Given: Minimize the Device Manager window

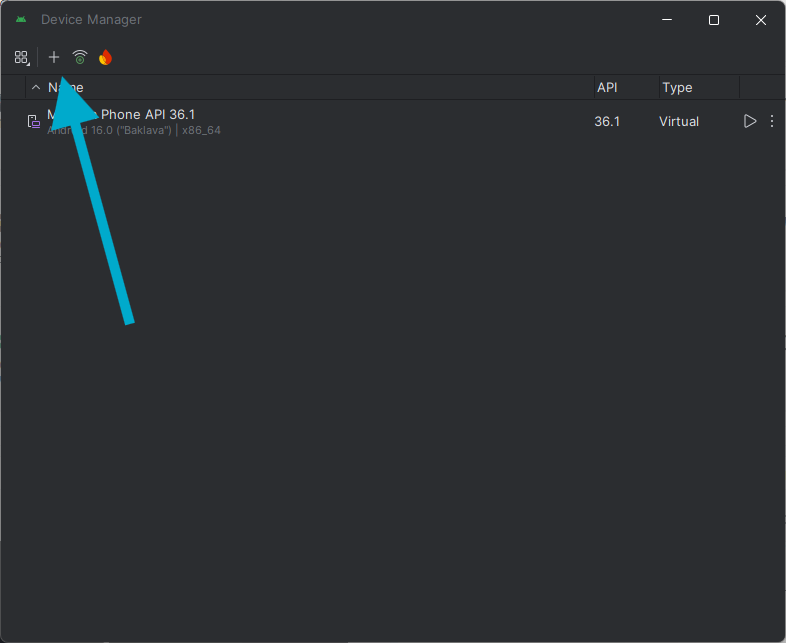Looking at the screenshot, I should tap(667, 20).
